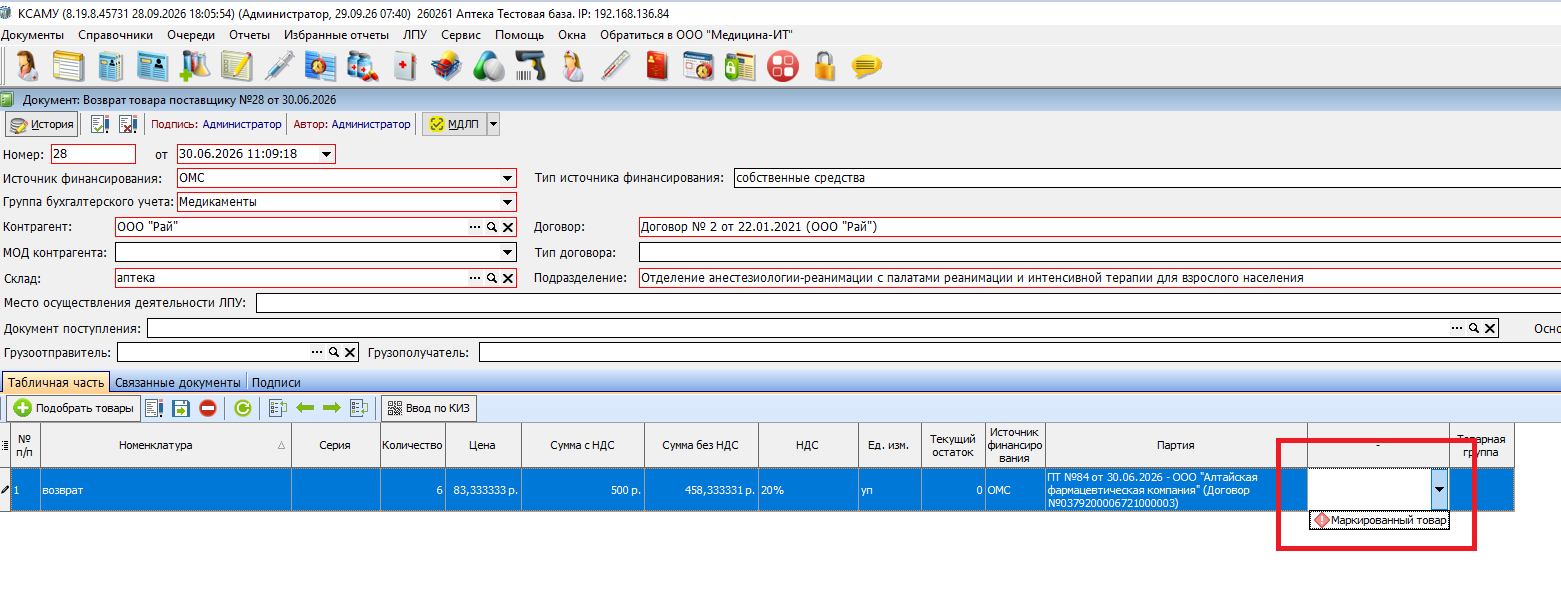Click the red four-squares toolbar icon

[782, 66]
